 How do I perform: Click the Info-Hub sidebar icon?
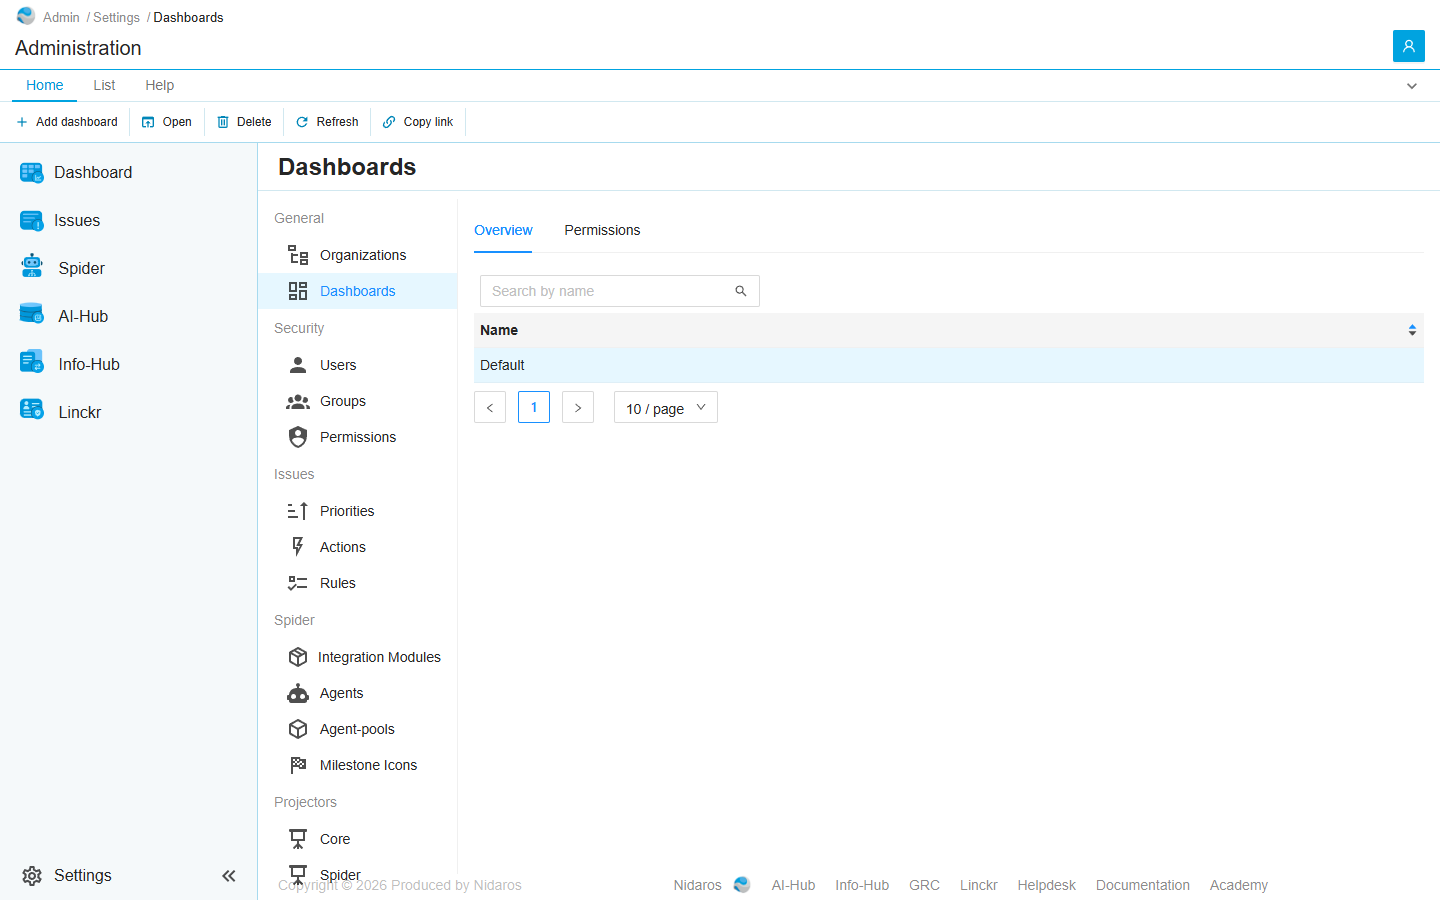(x=32, y=361)
